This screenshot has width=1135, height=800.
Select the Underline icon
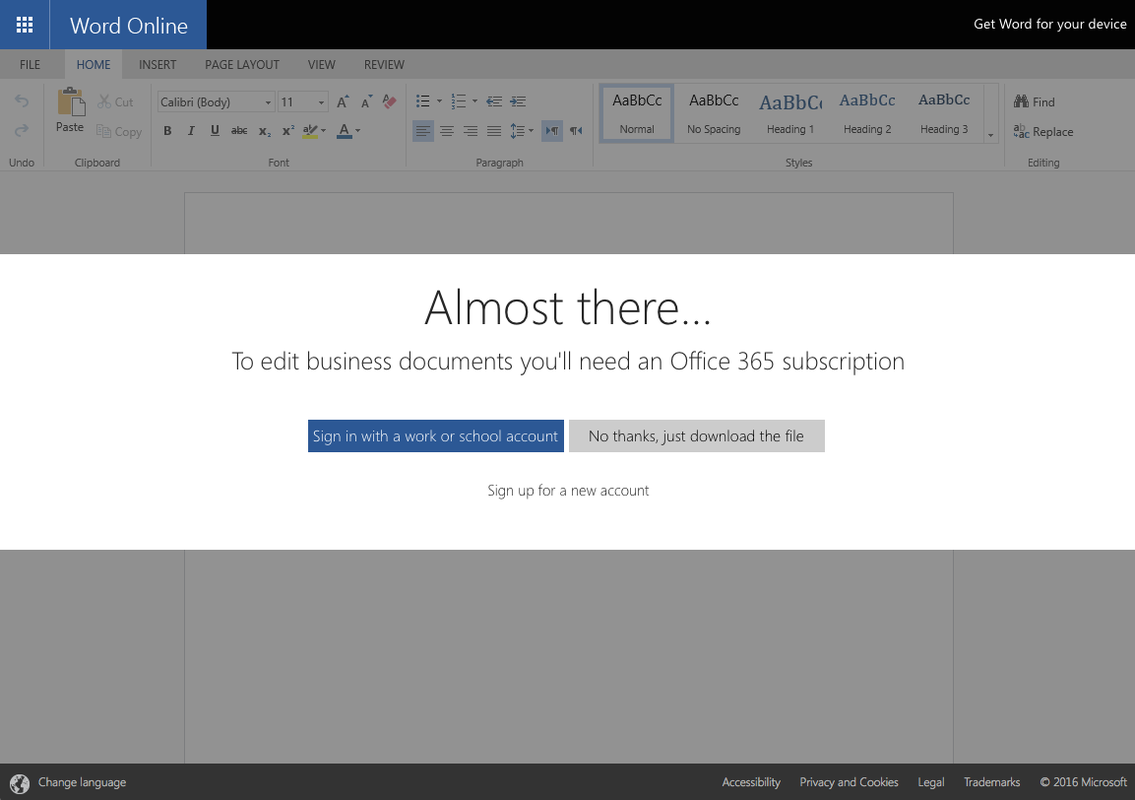215,131
